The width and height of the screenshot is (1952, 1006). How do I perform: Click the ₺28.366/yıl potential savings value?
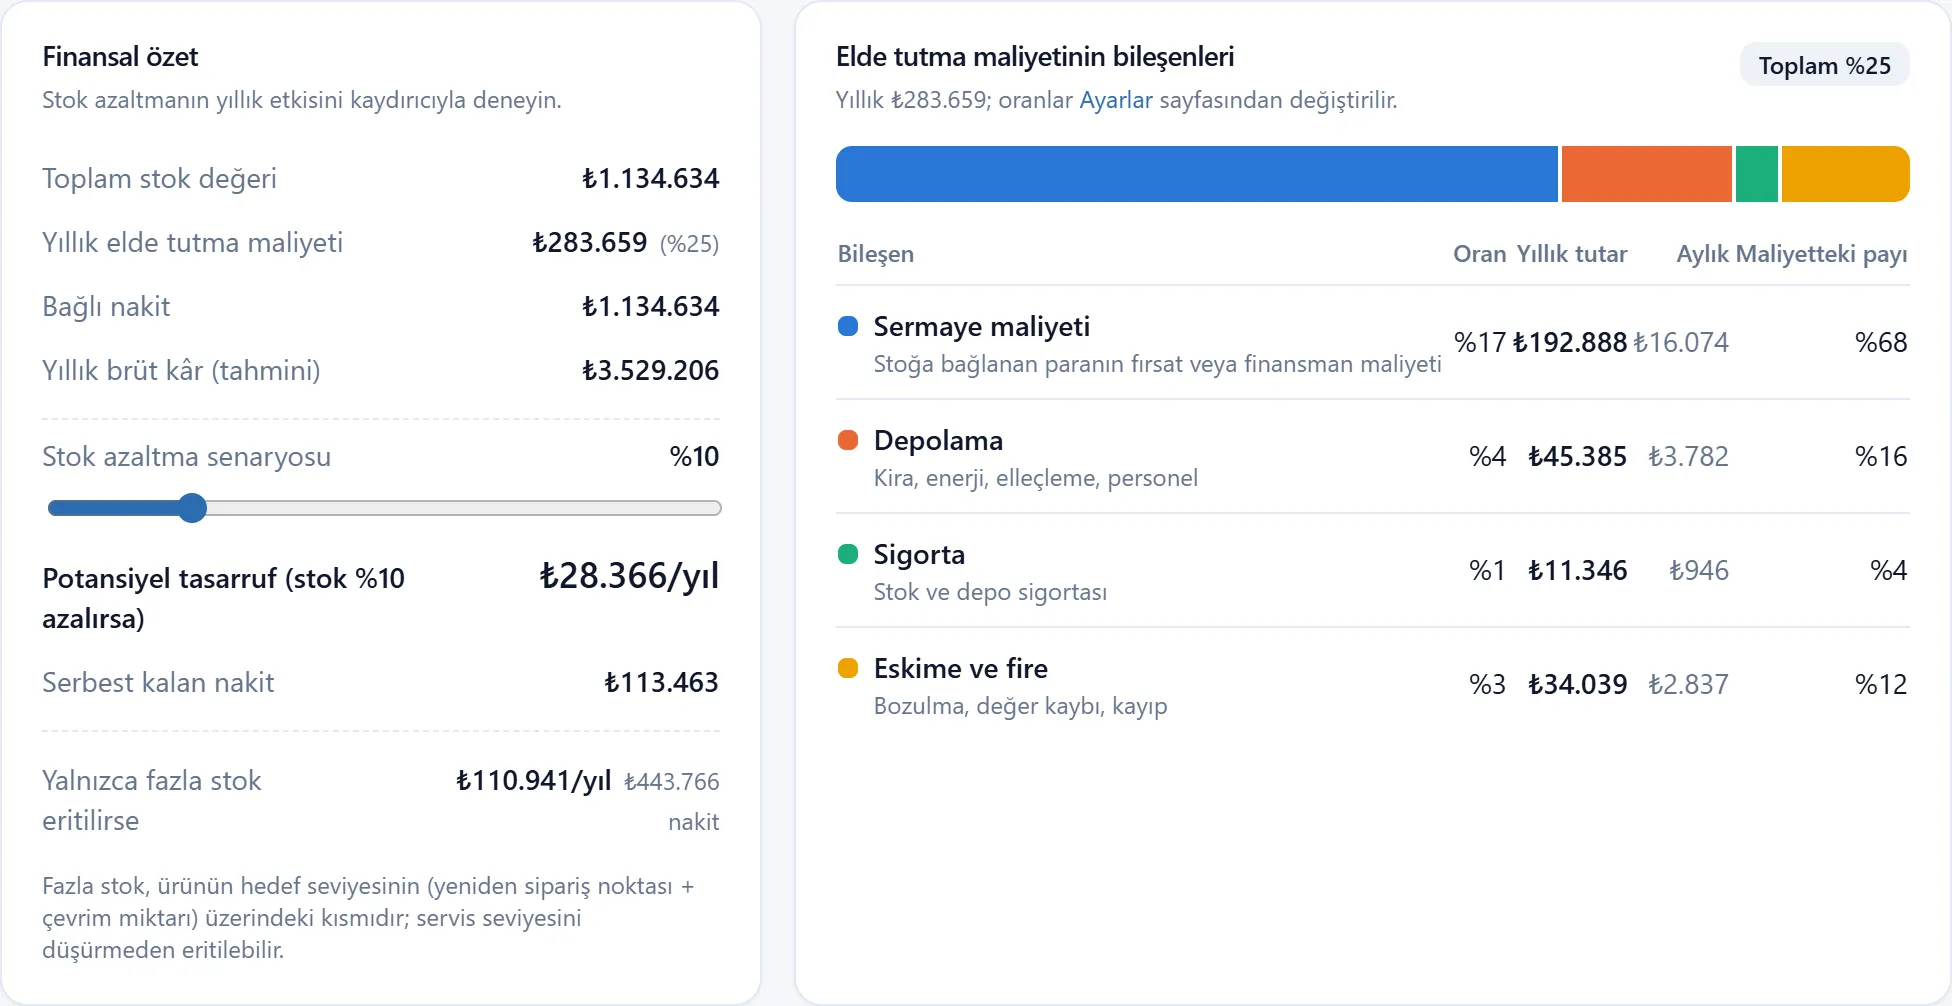[x=629, y=576]
